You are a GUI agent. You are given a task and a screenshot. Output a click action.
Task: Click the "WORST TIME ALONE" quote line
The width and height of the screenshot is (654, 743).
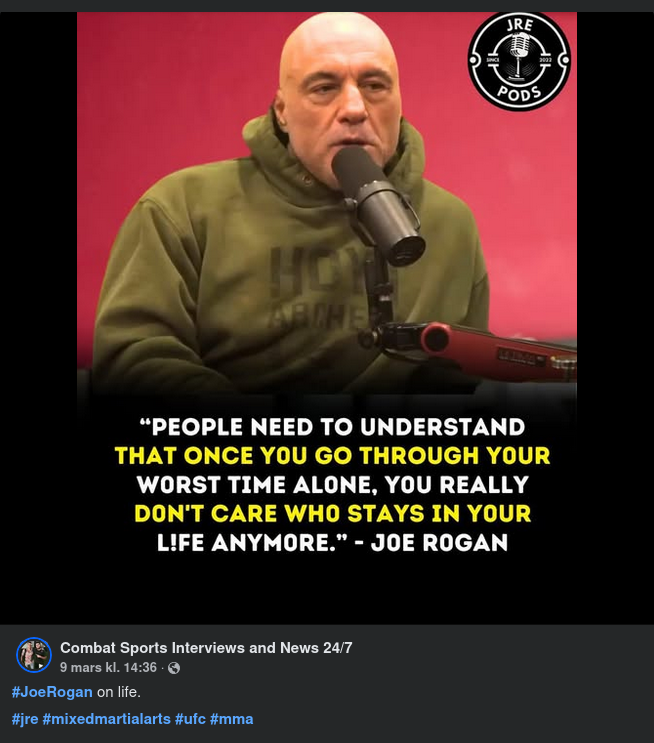(333, 484)
